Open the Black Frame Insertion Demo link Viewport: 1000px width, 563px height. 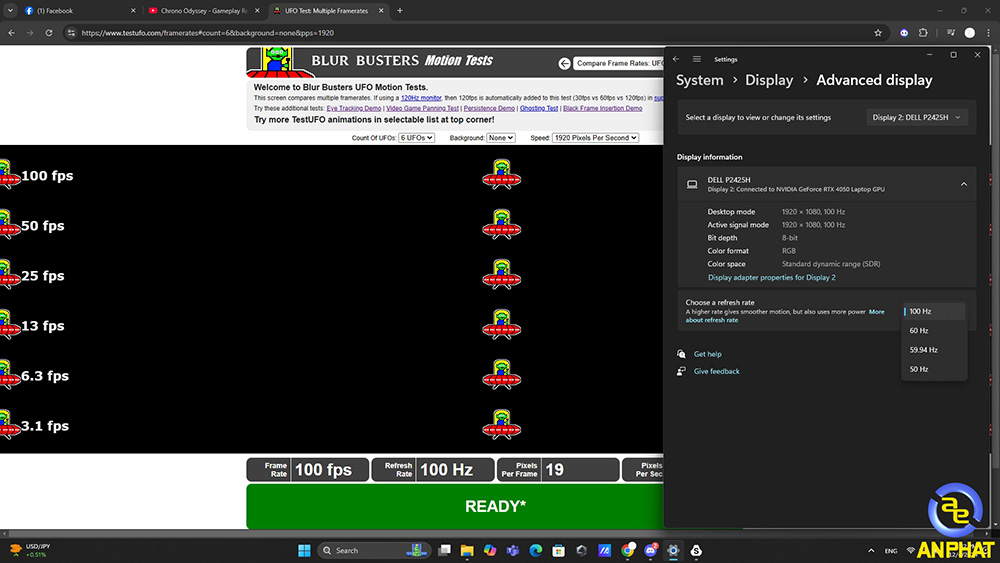pos(603,108)
